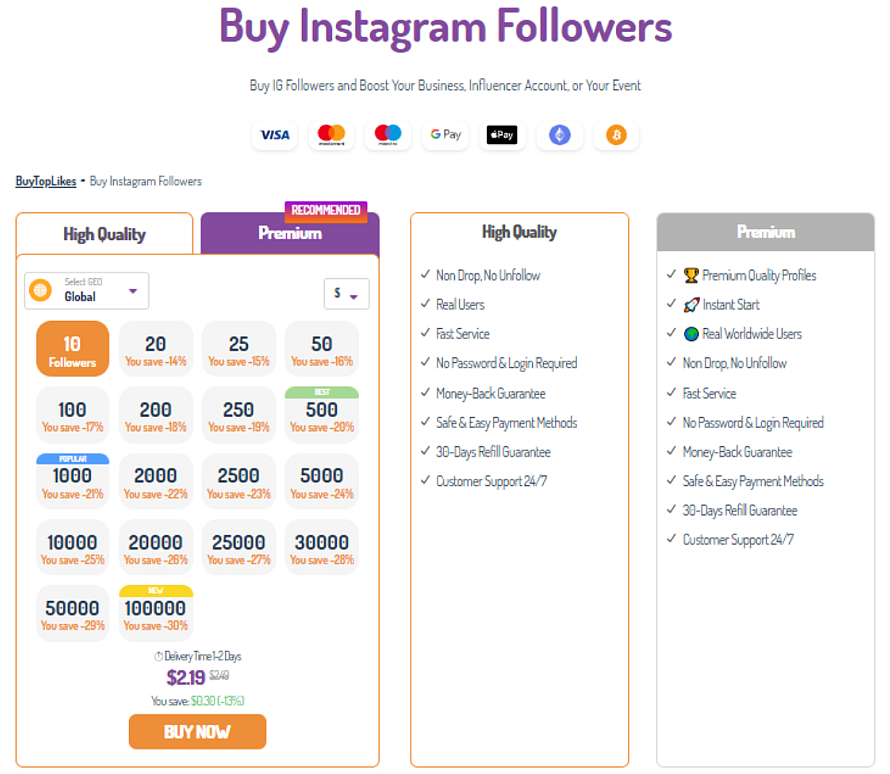
Task: Click the Bitcoin payment icon
Action: pyautogui.click(x=616, y=135)
